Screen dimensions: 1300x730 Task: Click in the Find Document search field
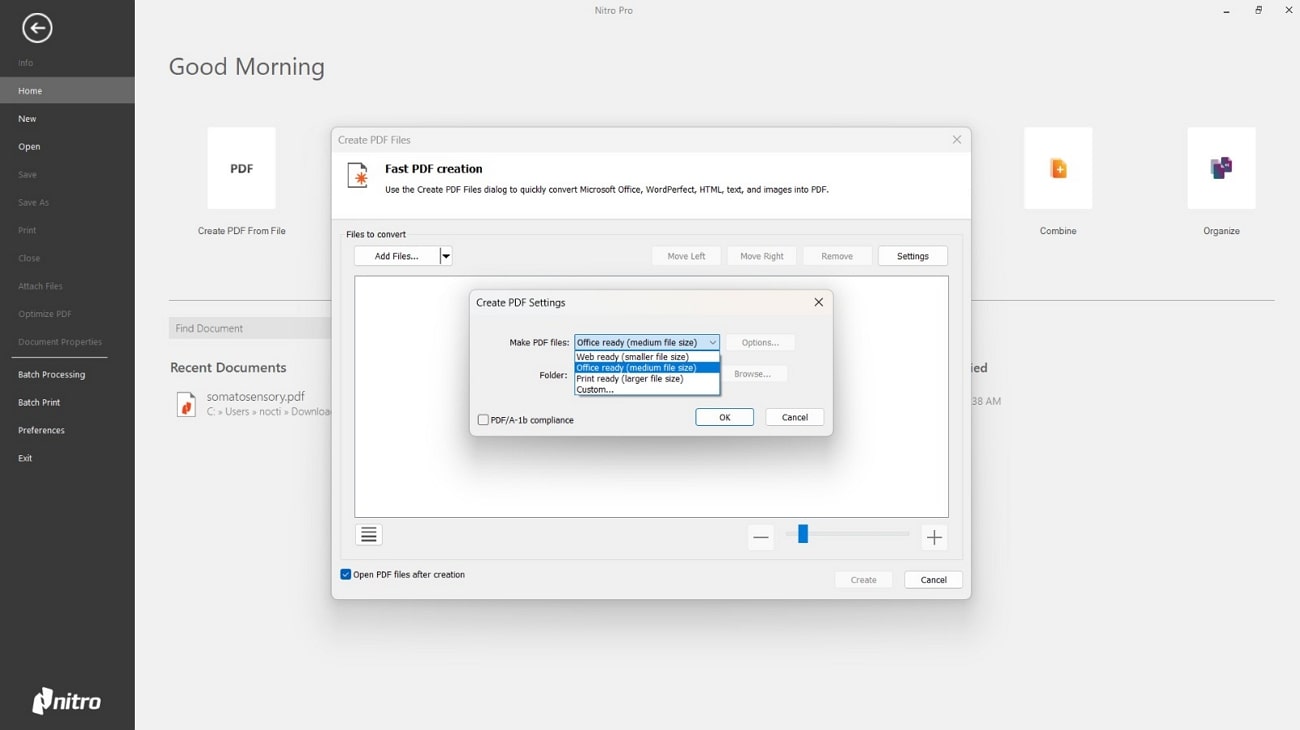tap(250, 328)
